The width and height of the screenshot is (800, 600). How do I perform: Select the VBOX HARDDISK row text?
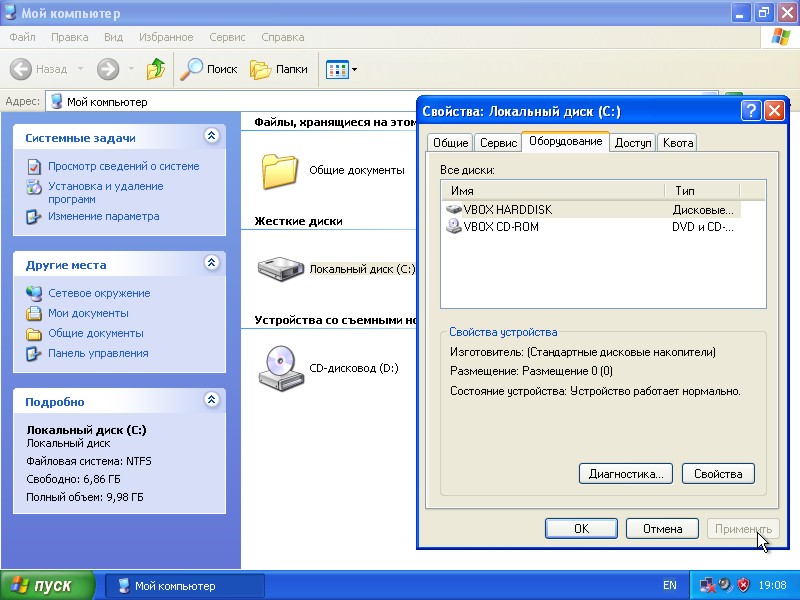[x=508, y=210]
